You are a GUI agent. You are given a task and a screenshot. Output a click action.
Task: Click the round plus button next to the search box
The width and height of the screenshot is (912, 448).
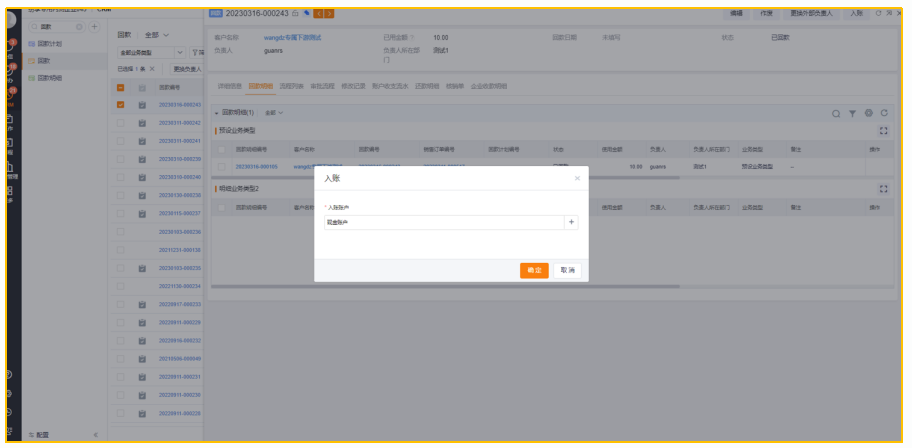coord(94,27)
